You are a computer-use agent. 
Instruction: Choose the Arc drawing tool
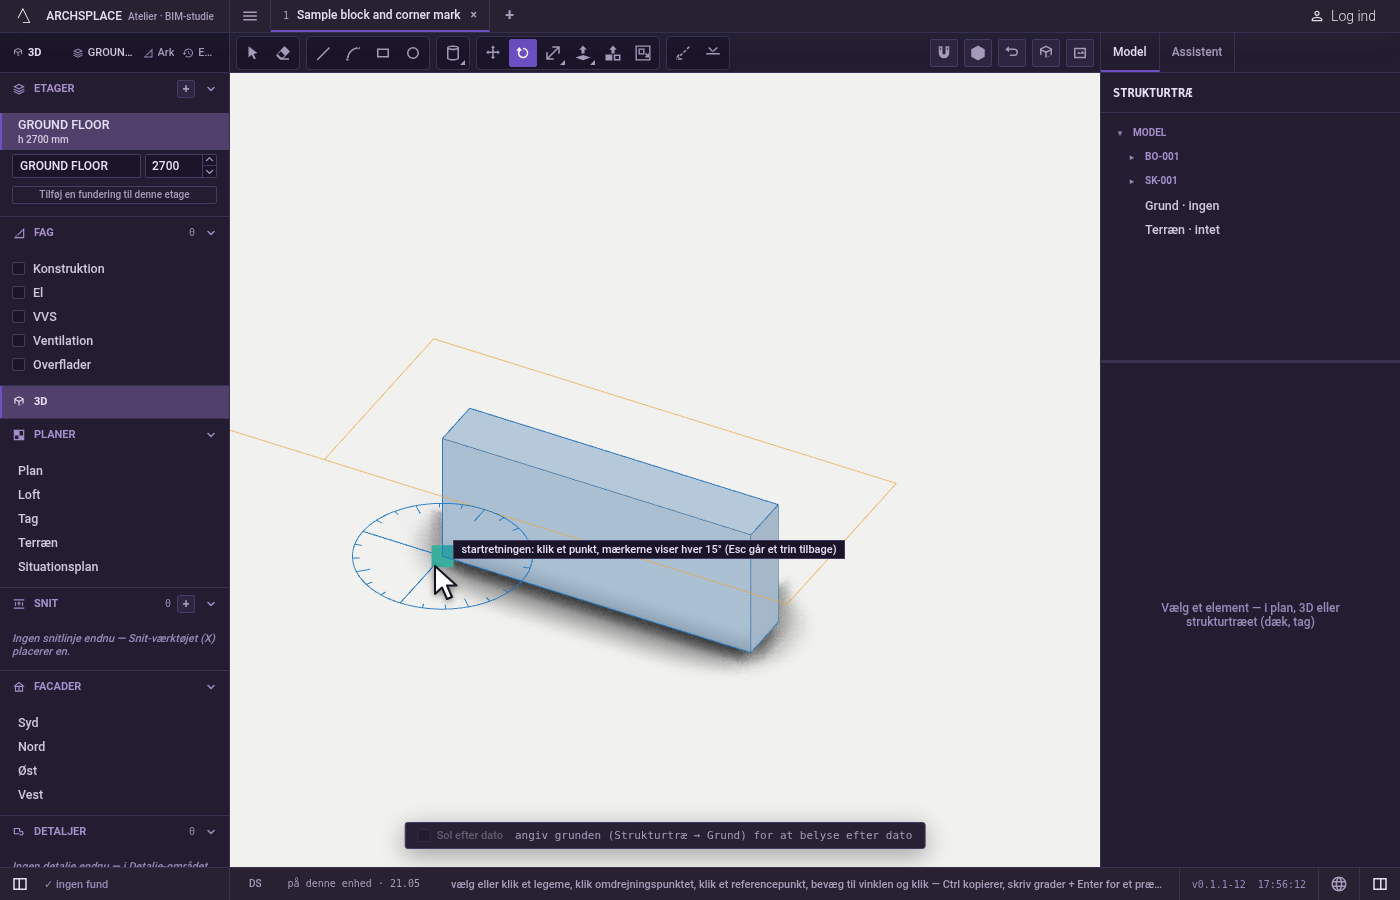(x=353, y=53)
